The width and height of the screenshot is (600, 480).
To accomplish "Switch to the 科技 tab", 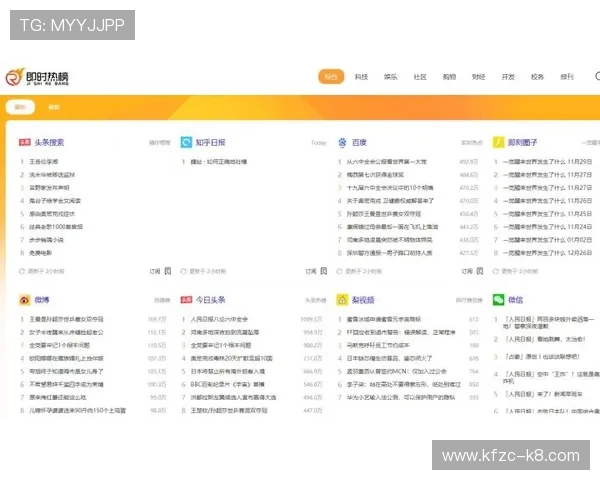I will point(361,77).
